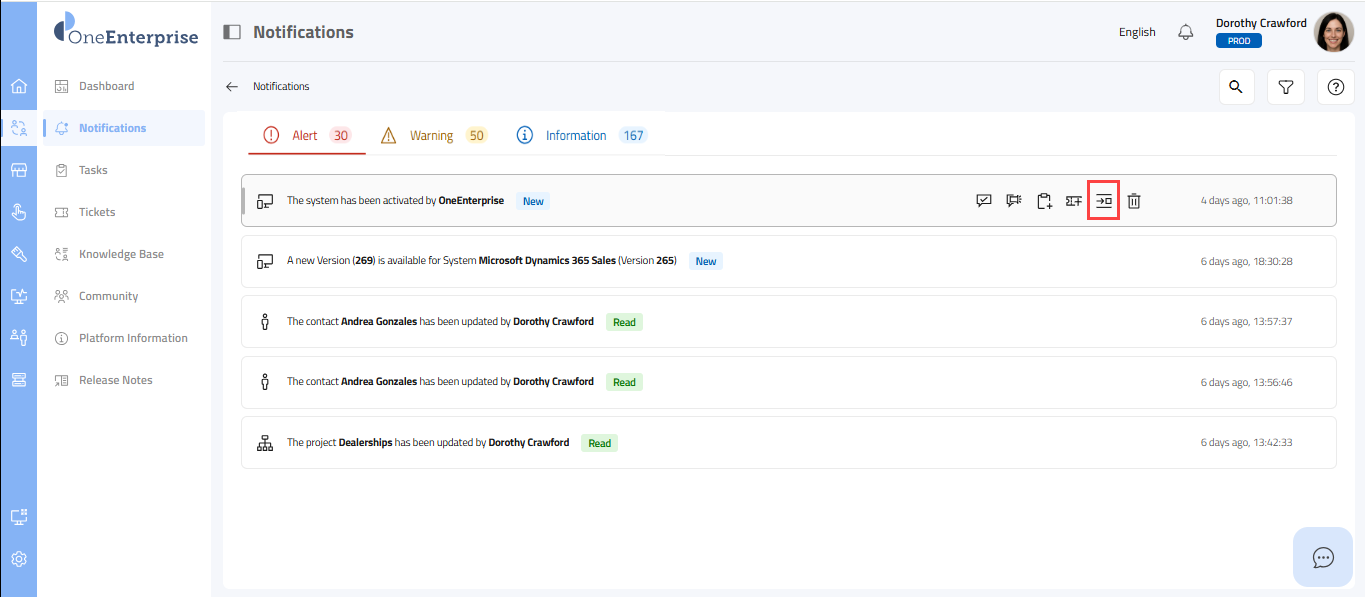Toggle the sidebar collapse panel icon
Screen dimensions: 1365x597
(232, 32)
